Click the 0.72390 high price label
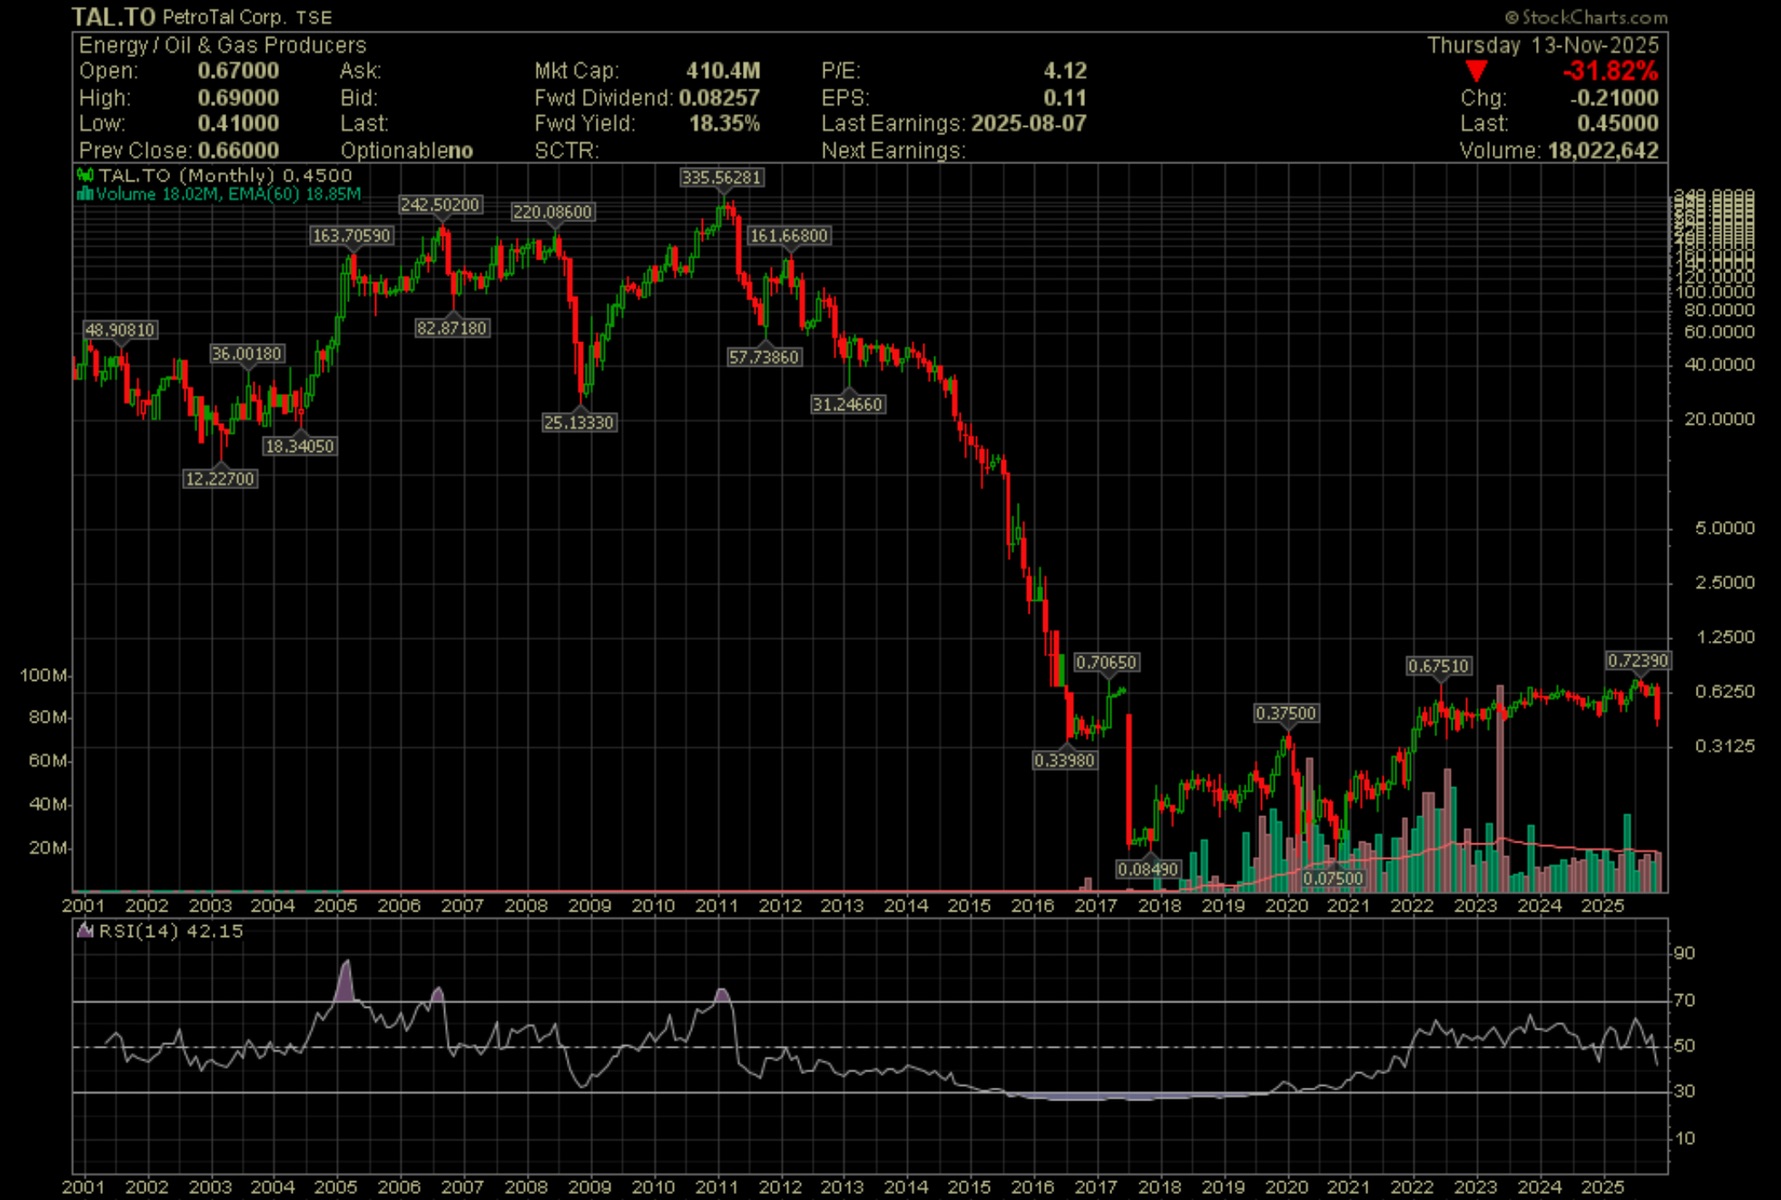1781x1200 pixels. (1638, 661)
